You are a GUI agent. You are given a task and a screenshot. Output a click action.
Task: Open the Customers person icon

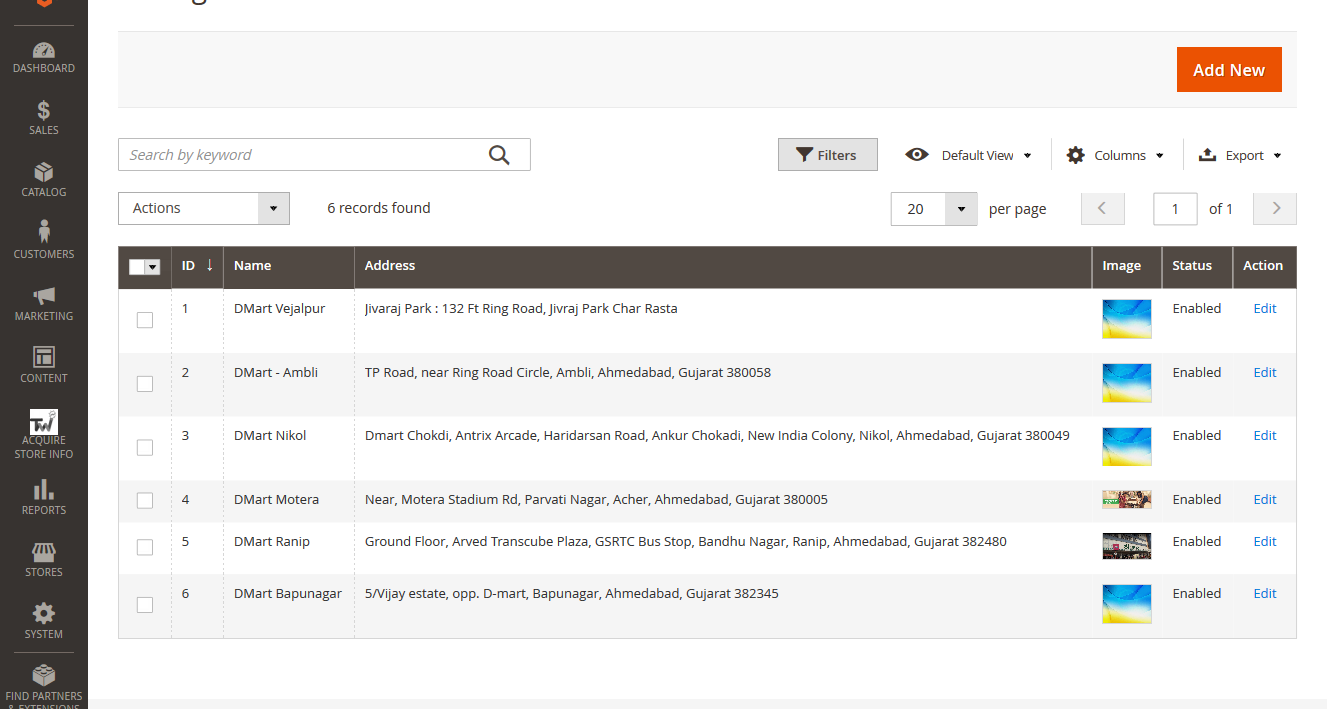[43, 232]
